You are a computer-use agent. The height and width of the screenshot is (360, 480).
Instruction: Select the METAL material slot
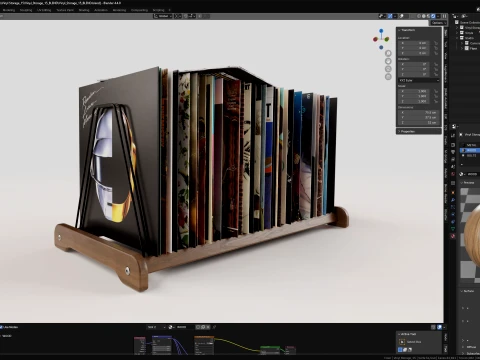click(x=471, y=145)
